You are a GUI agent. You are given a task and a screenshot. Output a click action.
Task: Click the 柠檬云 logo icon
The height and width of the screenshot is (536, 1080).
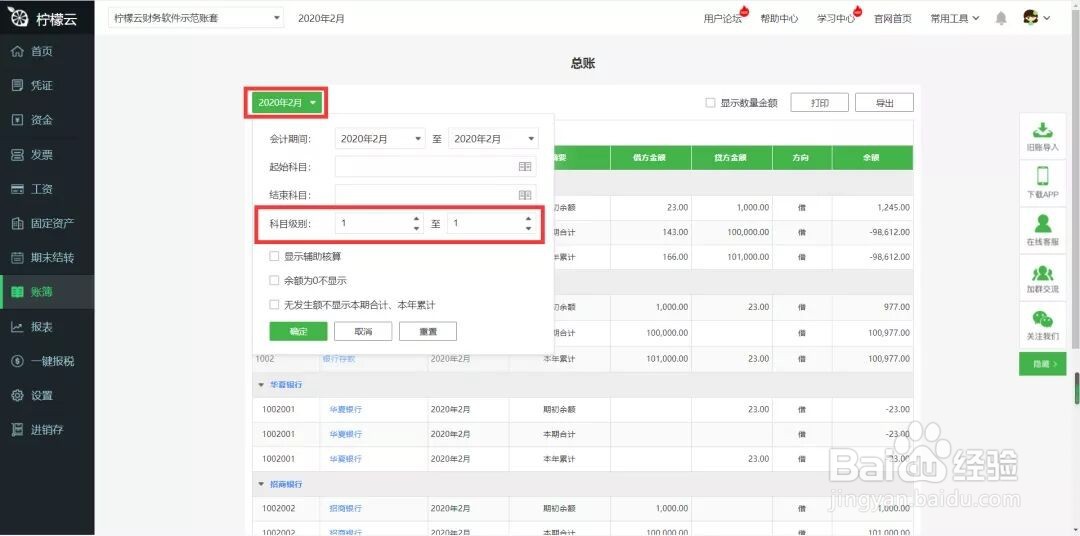(18, 18)
